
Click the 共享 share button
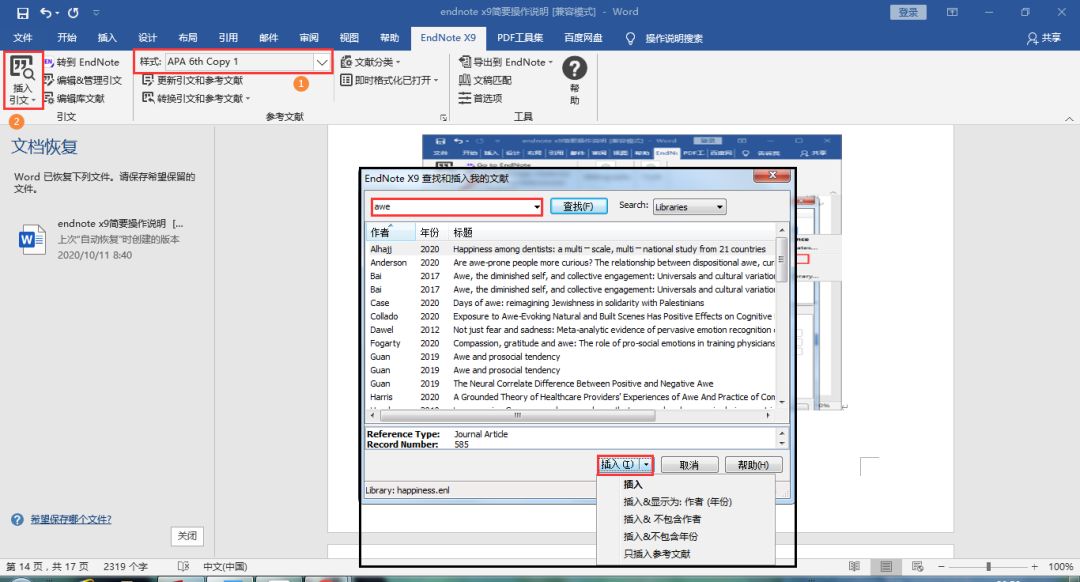1043,38
